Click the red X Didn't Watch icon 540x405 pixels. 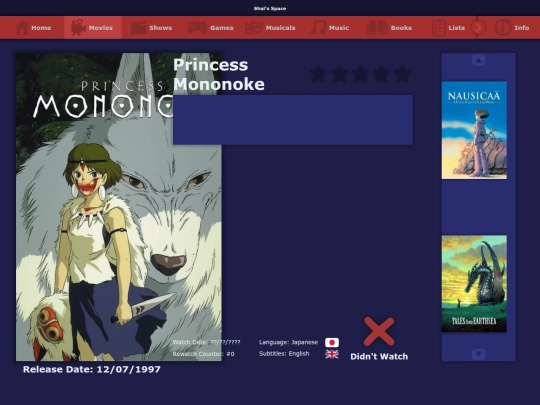pyautogui.click(x=379, y=331)
